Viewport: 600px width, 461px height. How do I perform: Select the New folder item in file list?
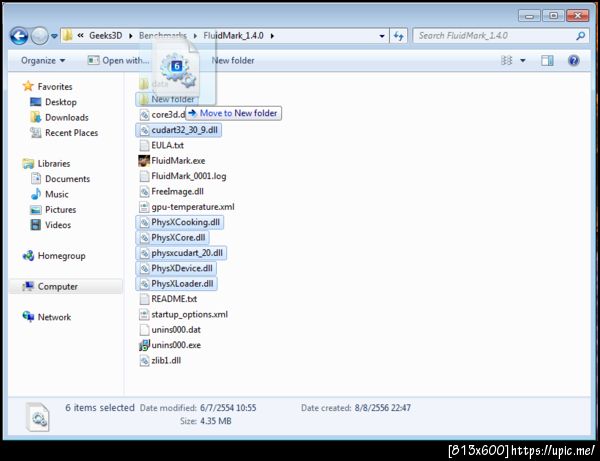coord(167,99)
